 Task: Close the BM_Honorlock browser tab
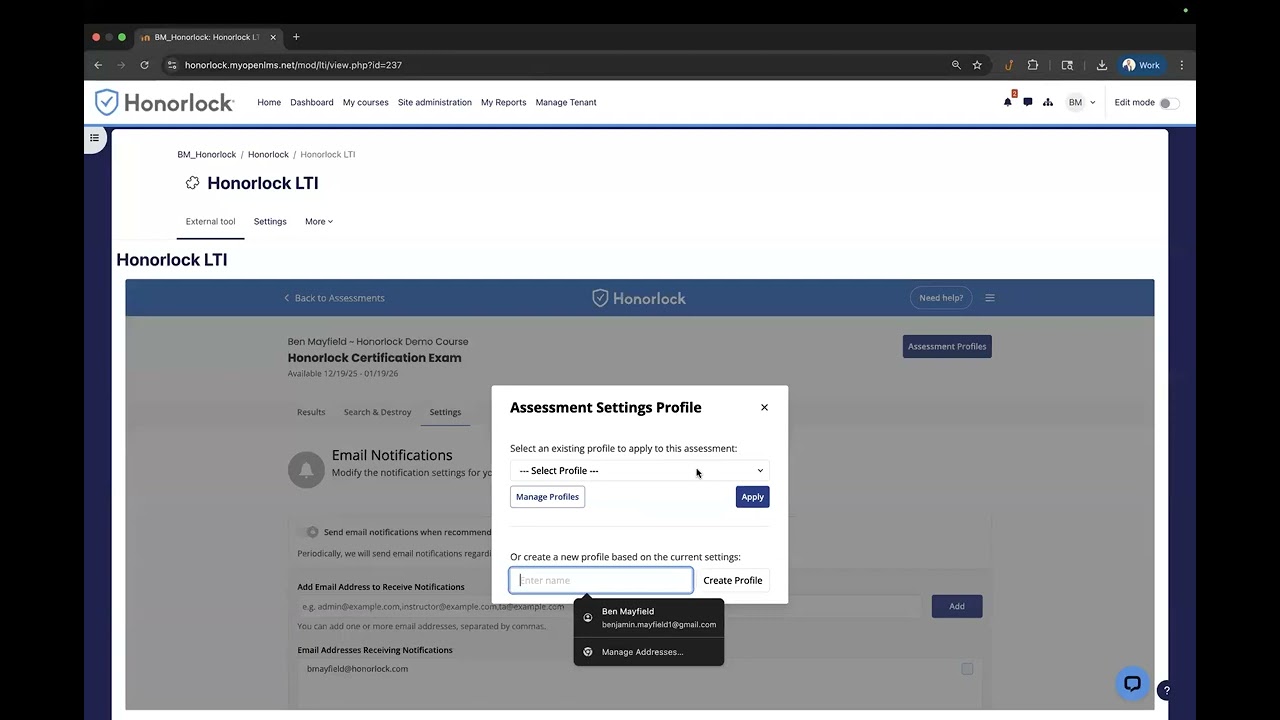tap(273, 37)
